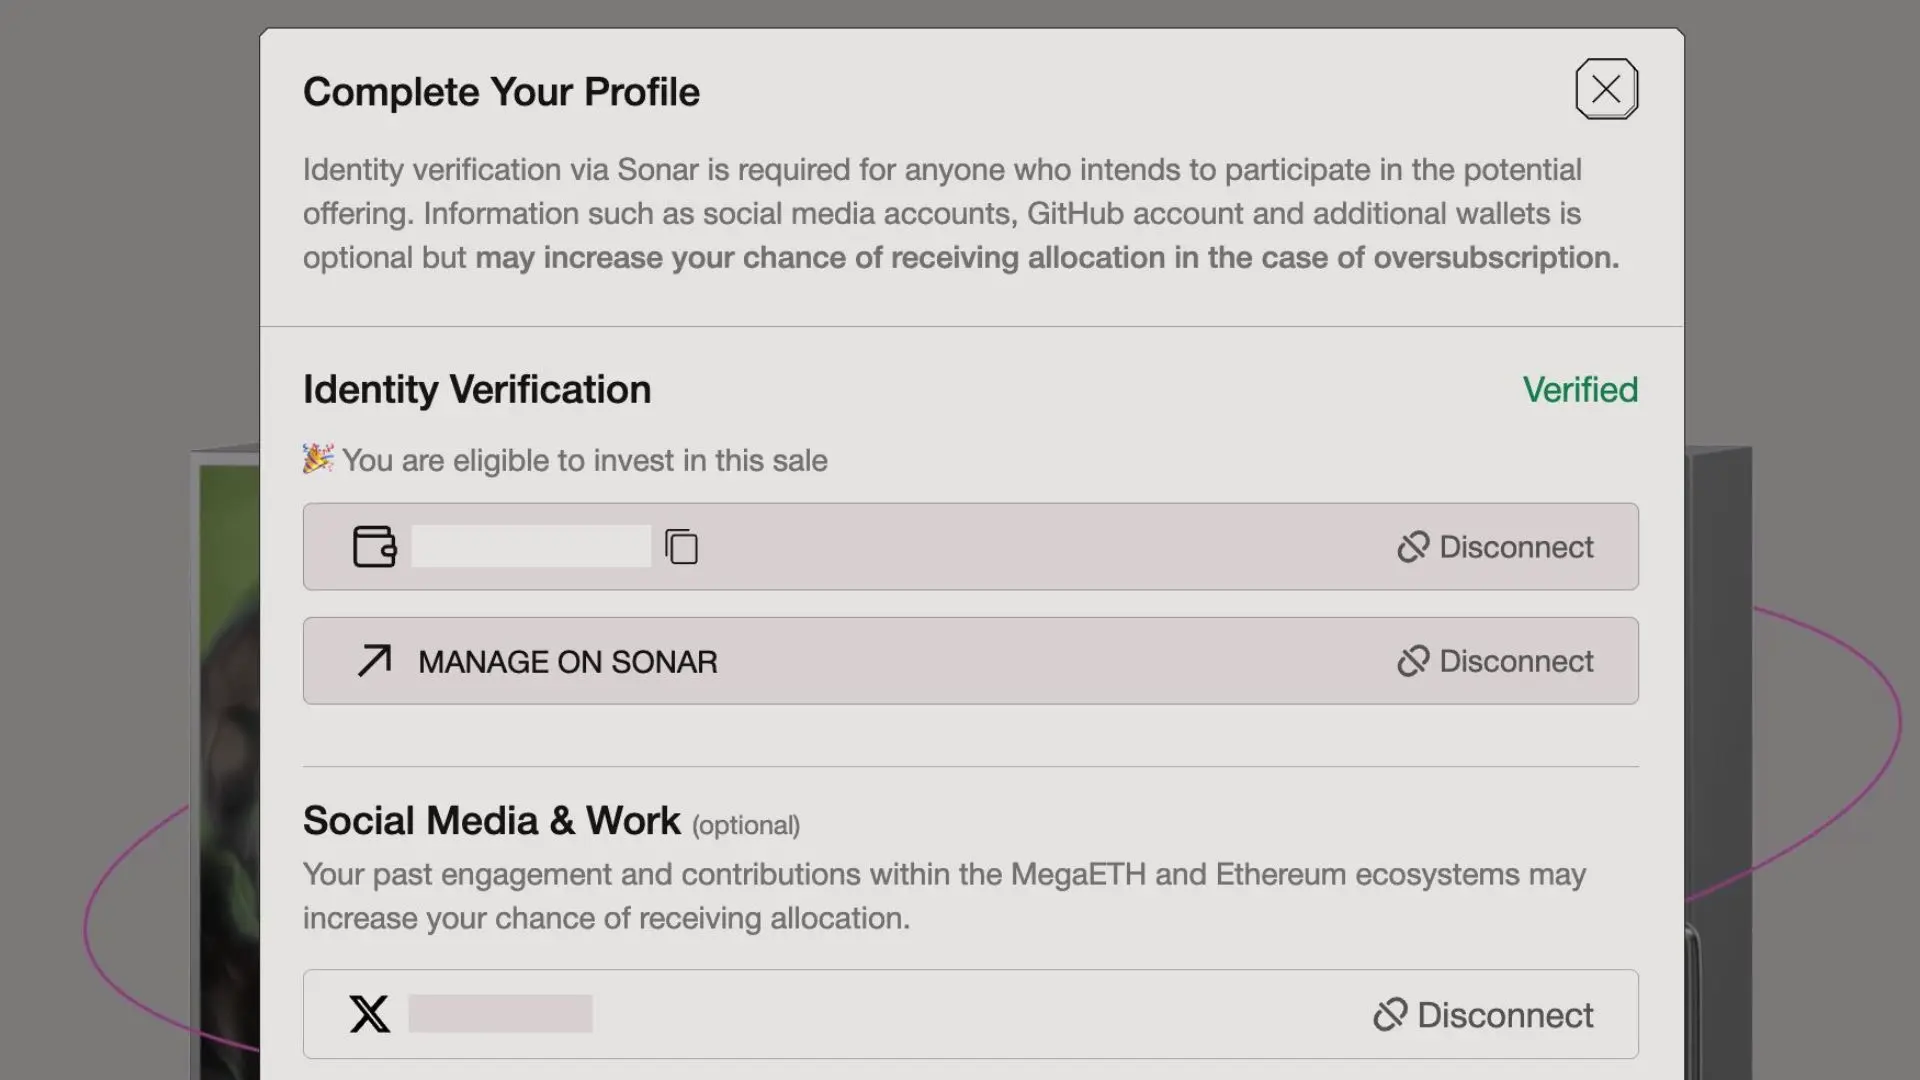
Task: Select the redacted X username field
Action: 500,1014
